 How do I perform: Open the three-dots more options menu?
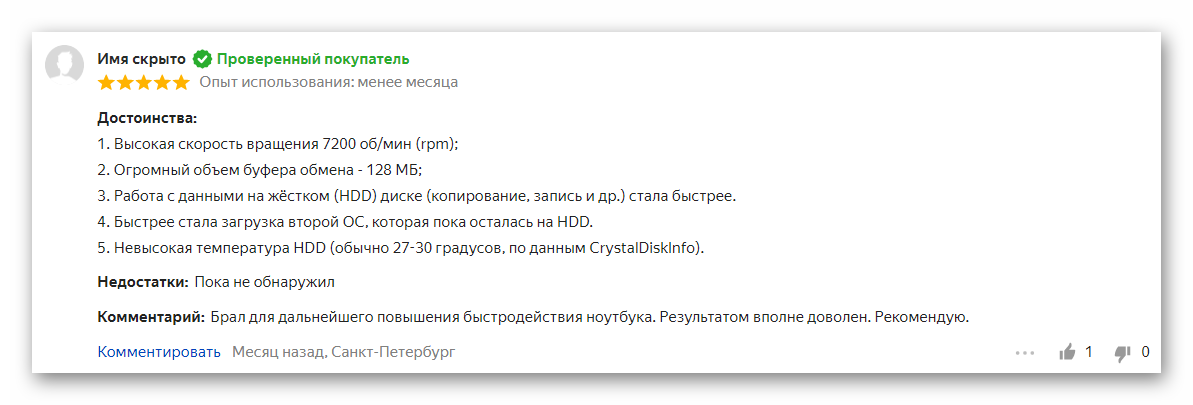pos(1024,353)
